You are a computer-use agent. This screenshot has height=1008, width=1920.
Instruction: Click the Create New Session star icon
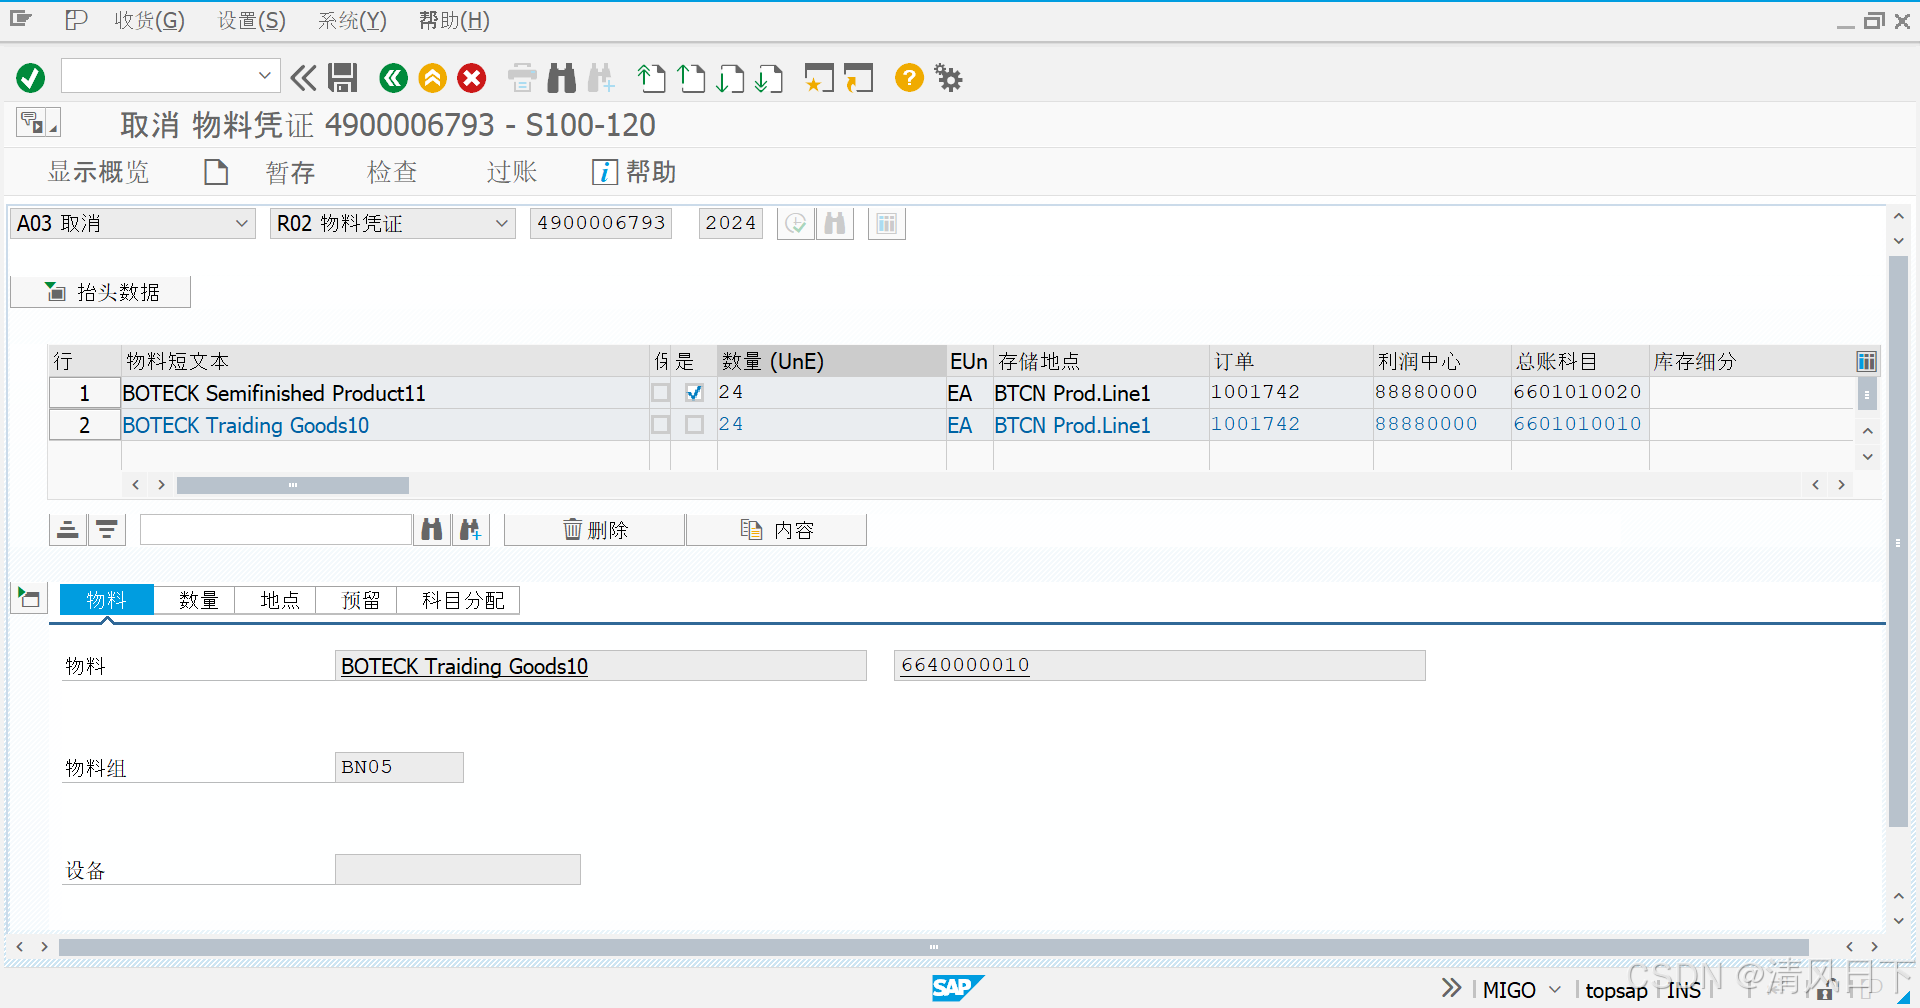pyautogui.click(x=819, y=77)
